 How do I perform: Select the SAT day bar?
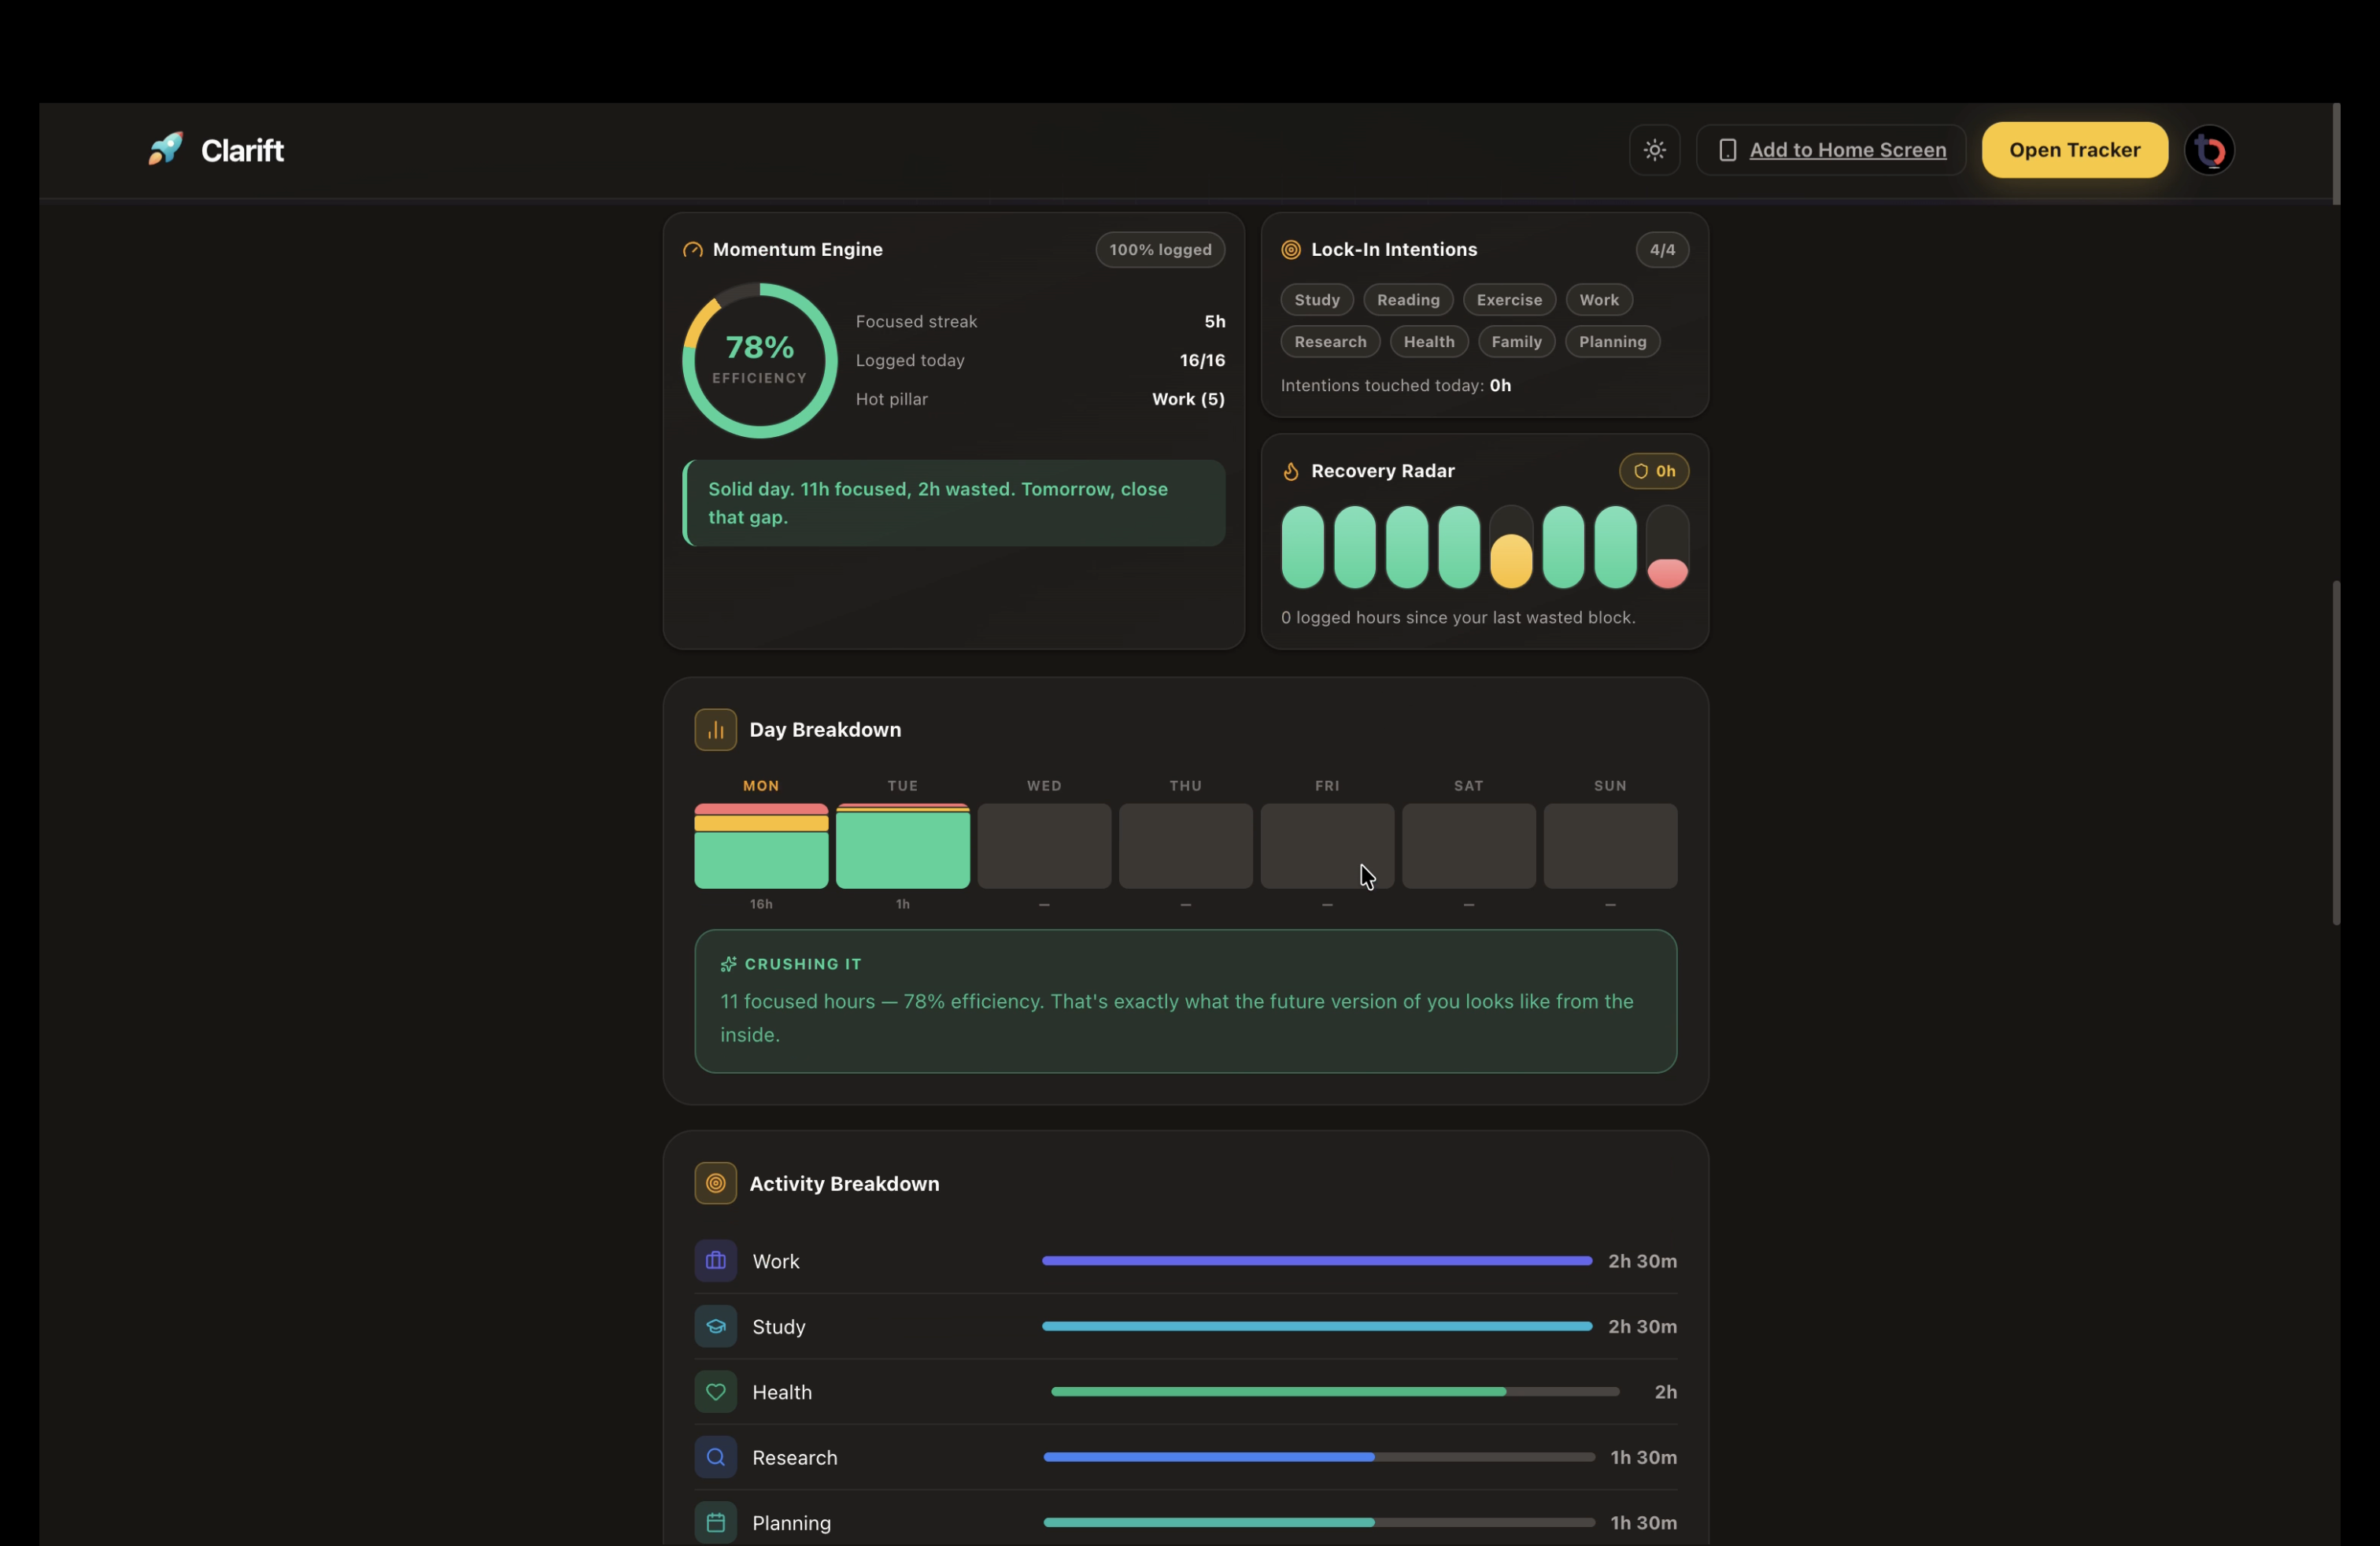coord(1468,846)
